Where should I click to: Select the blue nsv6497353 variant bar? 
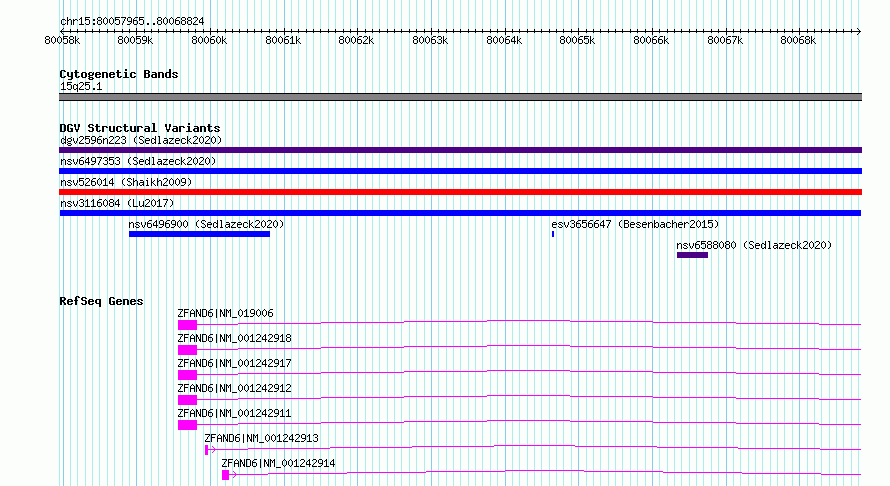[x=460, y=171]
